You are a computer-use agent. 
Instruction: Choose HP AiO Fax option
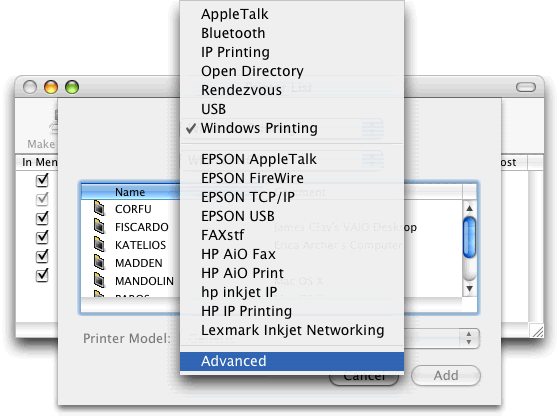(292, 254)
